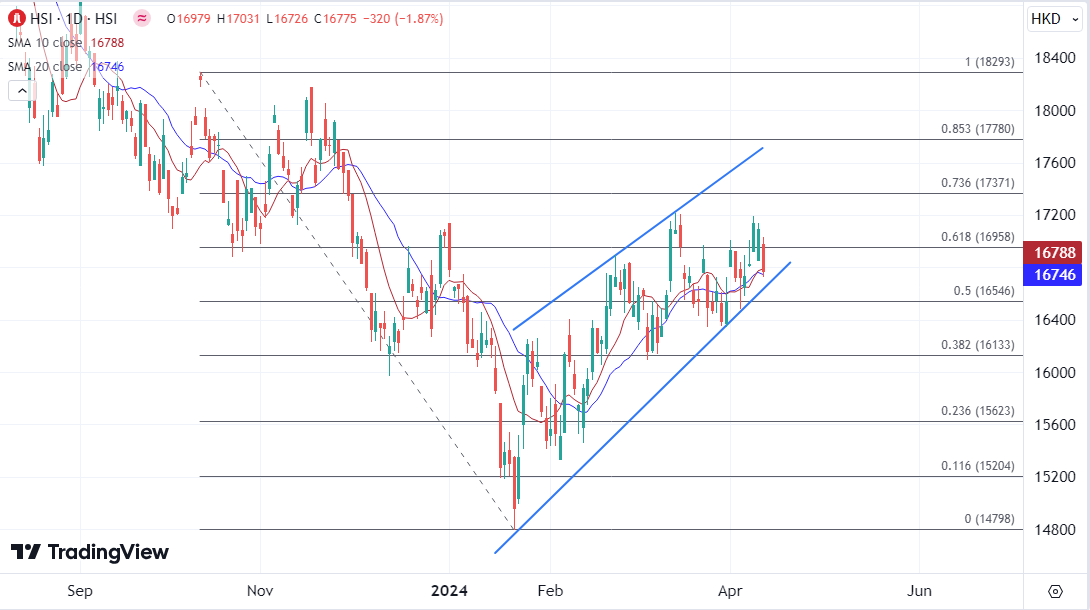1090x610 pixels.
Task: Click the Nov date label on time axis
Action: point(260,591)
